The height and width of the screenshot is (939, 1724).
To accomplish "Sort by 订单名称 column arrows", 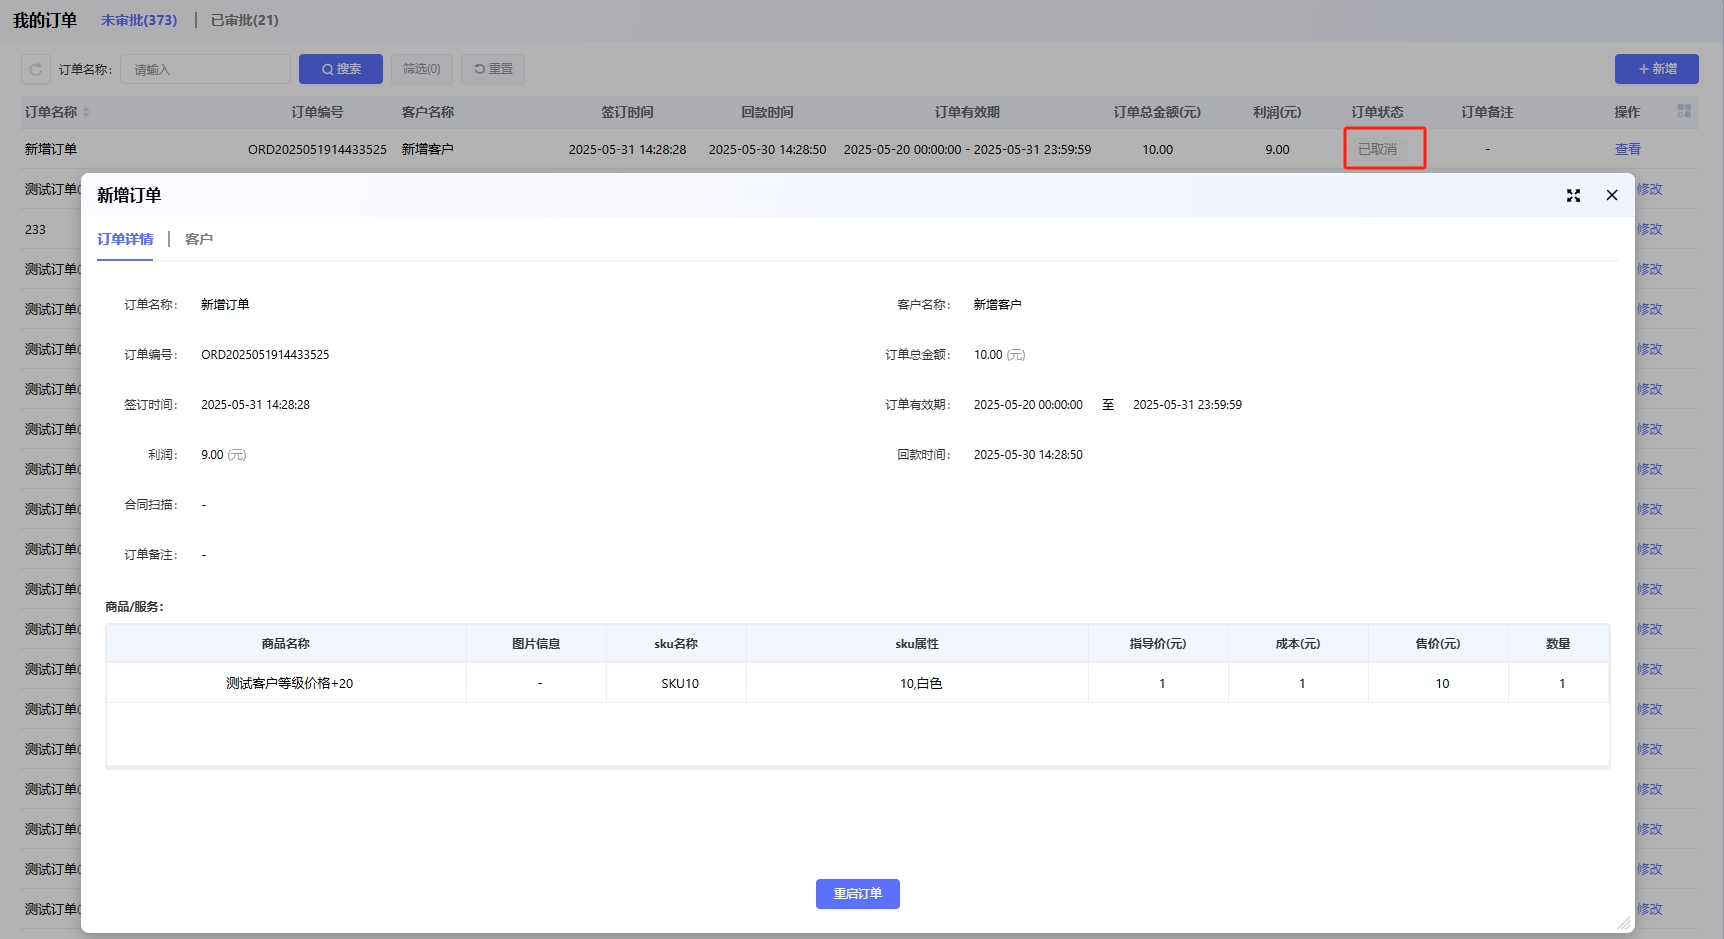I will 86,112.
